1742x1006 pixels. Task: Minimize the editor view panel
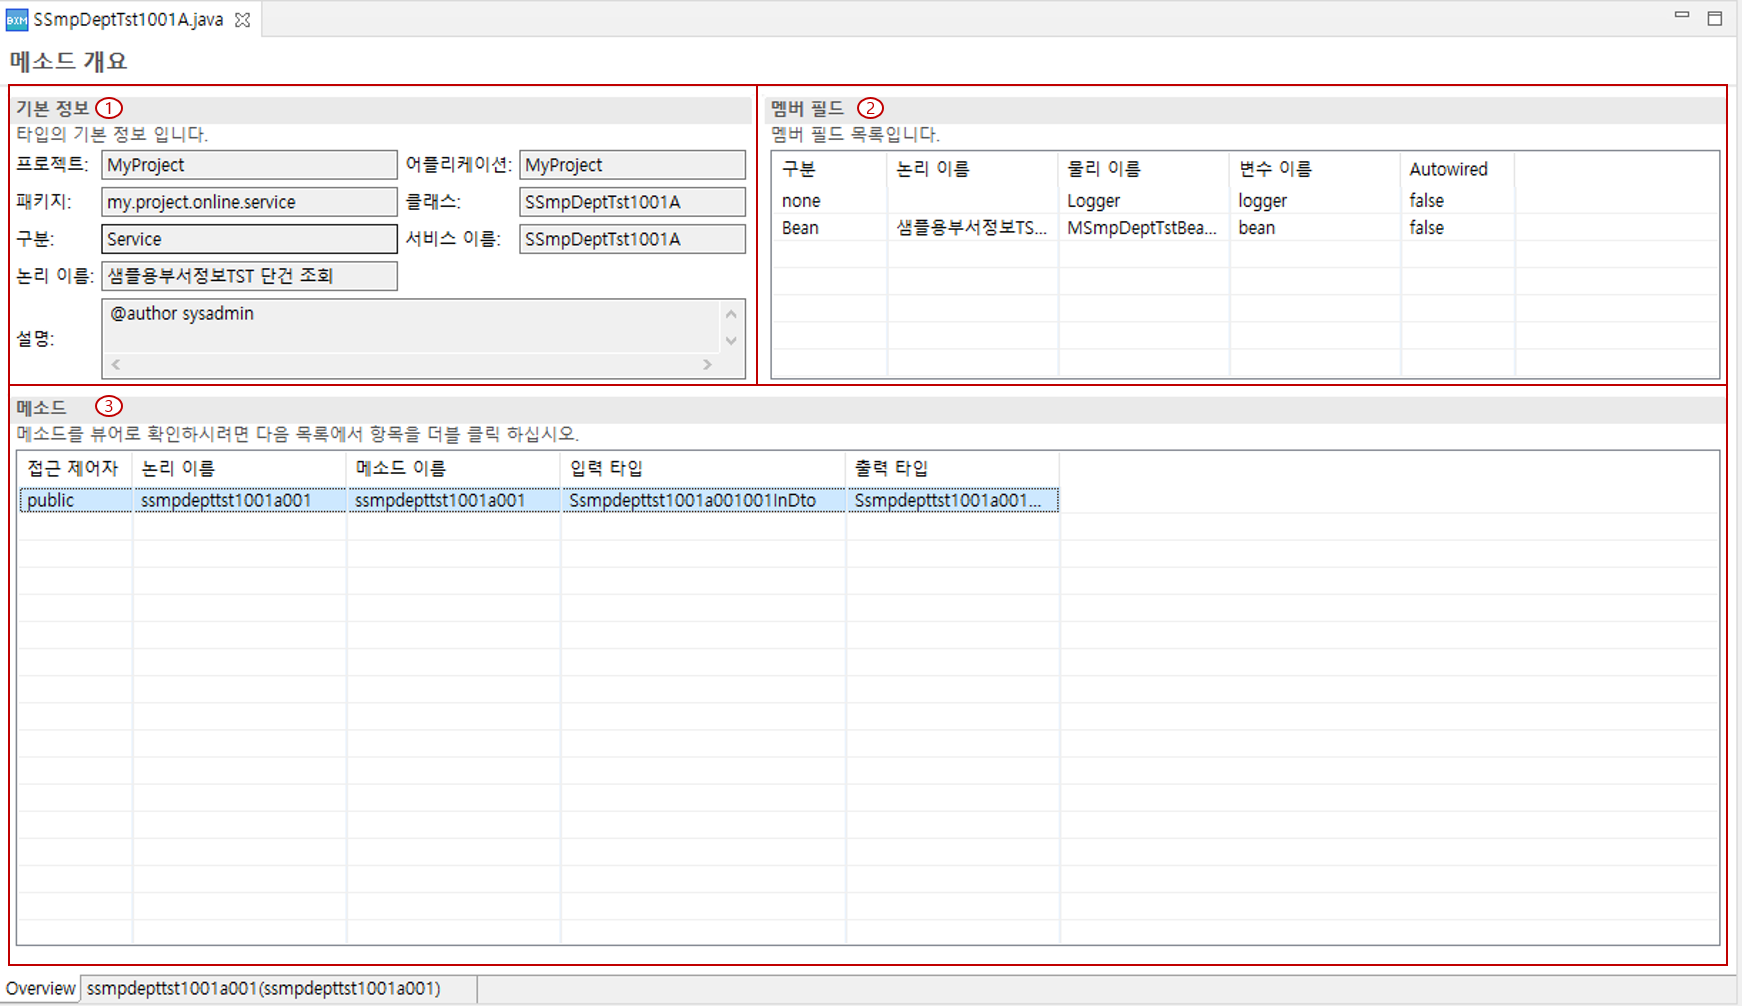point(1682,16)
